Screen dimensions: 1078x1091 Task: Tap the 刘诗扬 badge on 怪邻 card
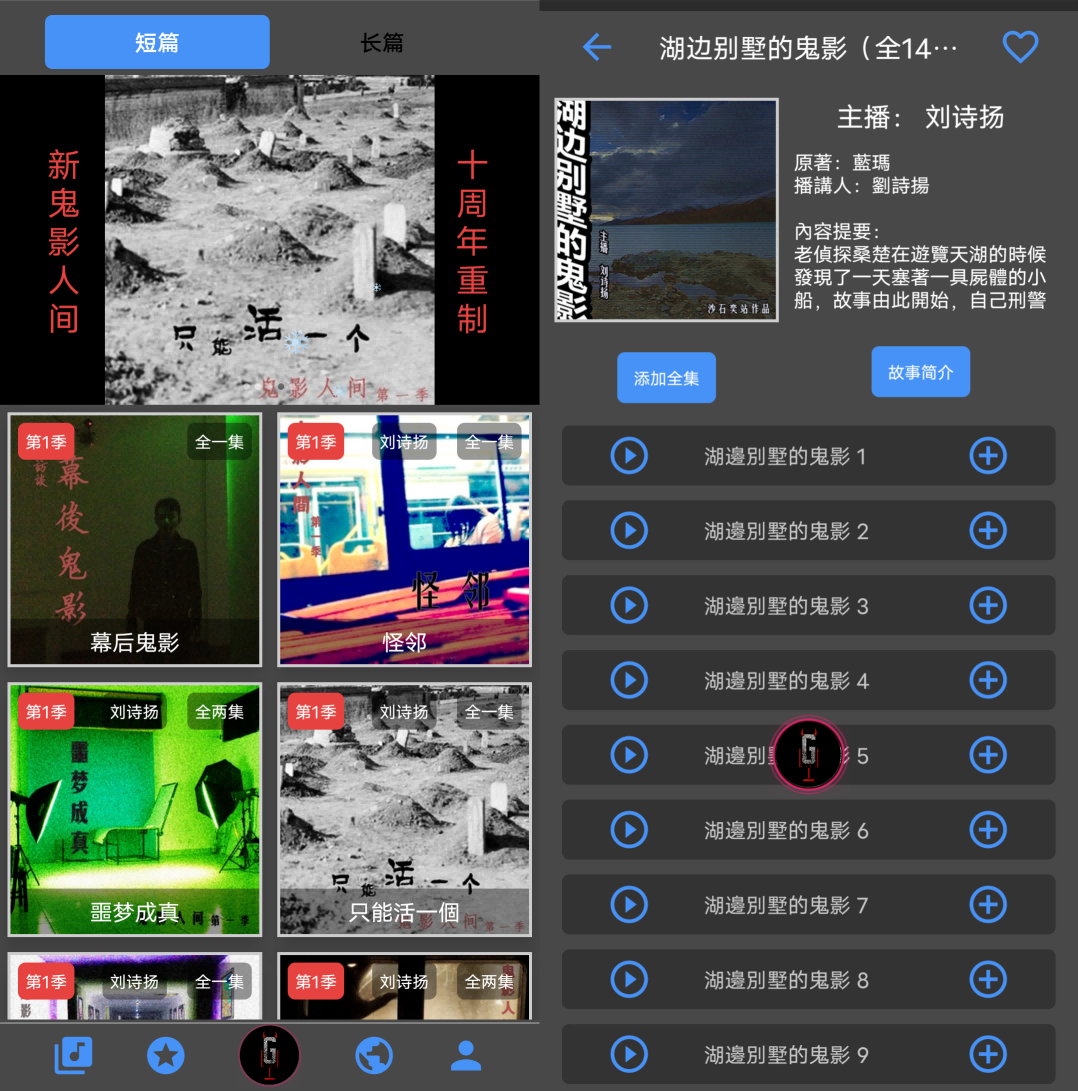[x=404, y=441]
